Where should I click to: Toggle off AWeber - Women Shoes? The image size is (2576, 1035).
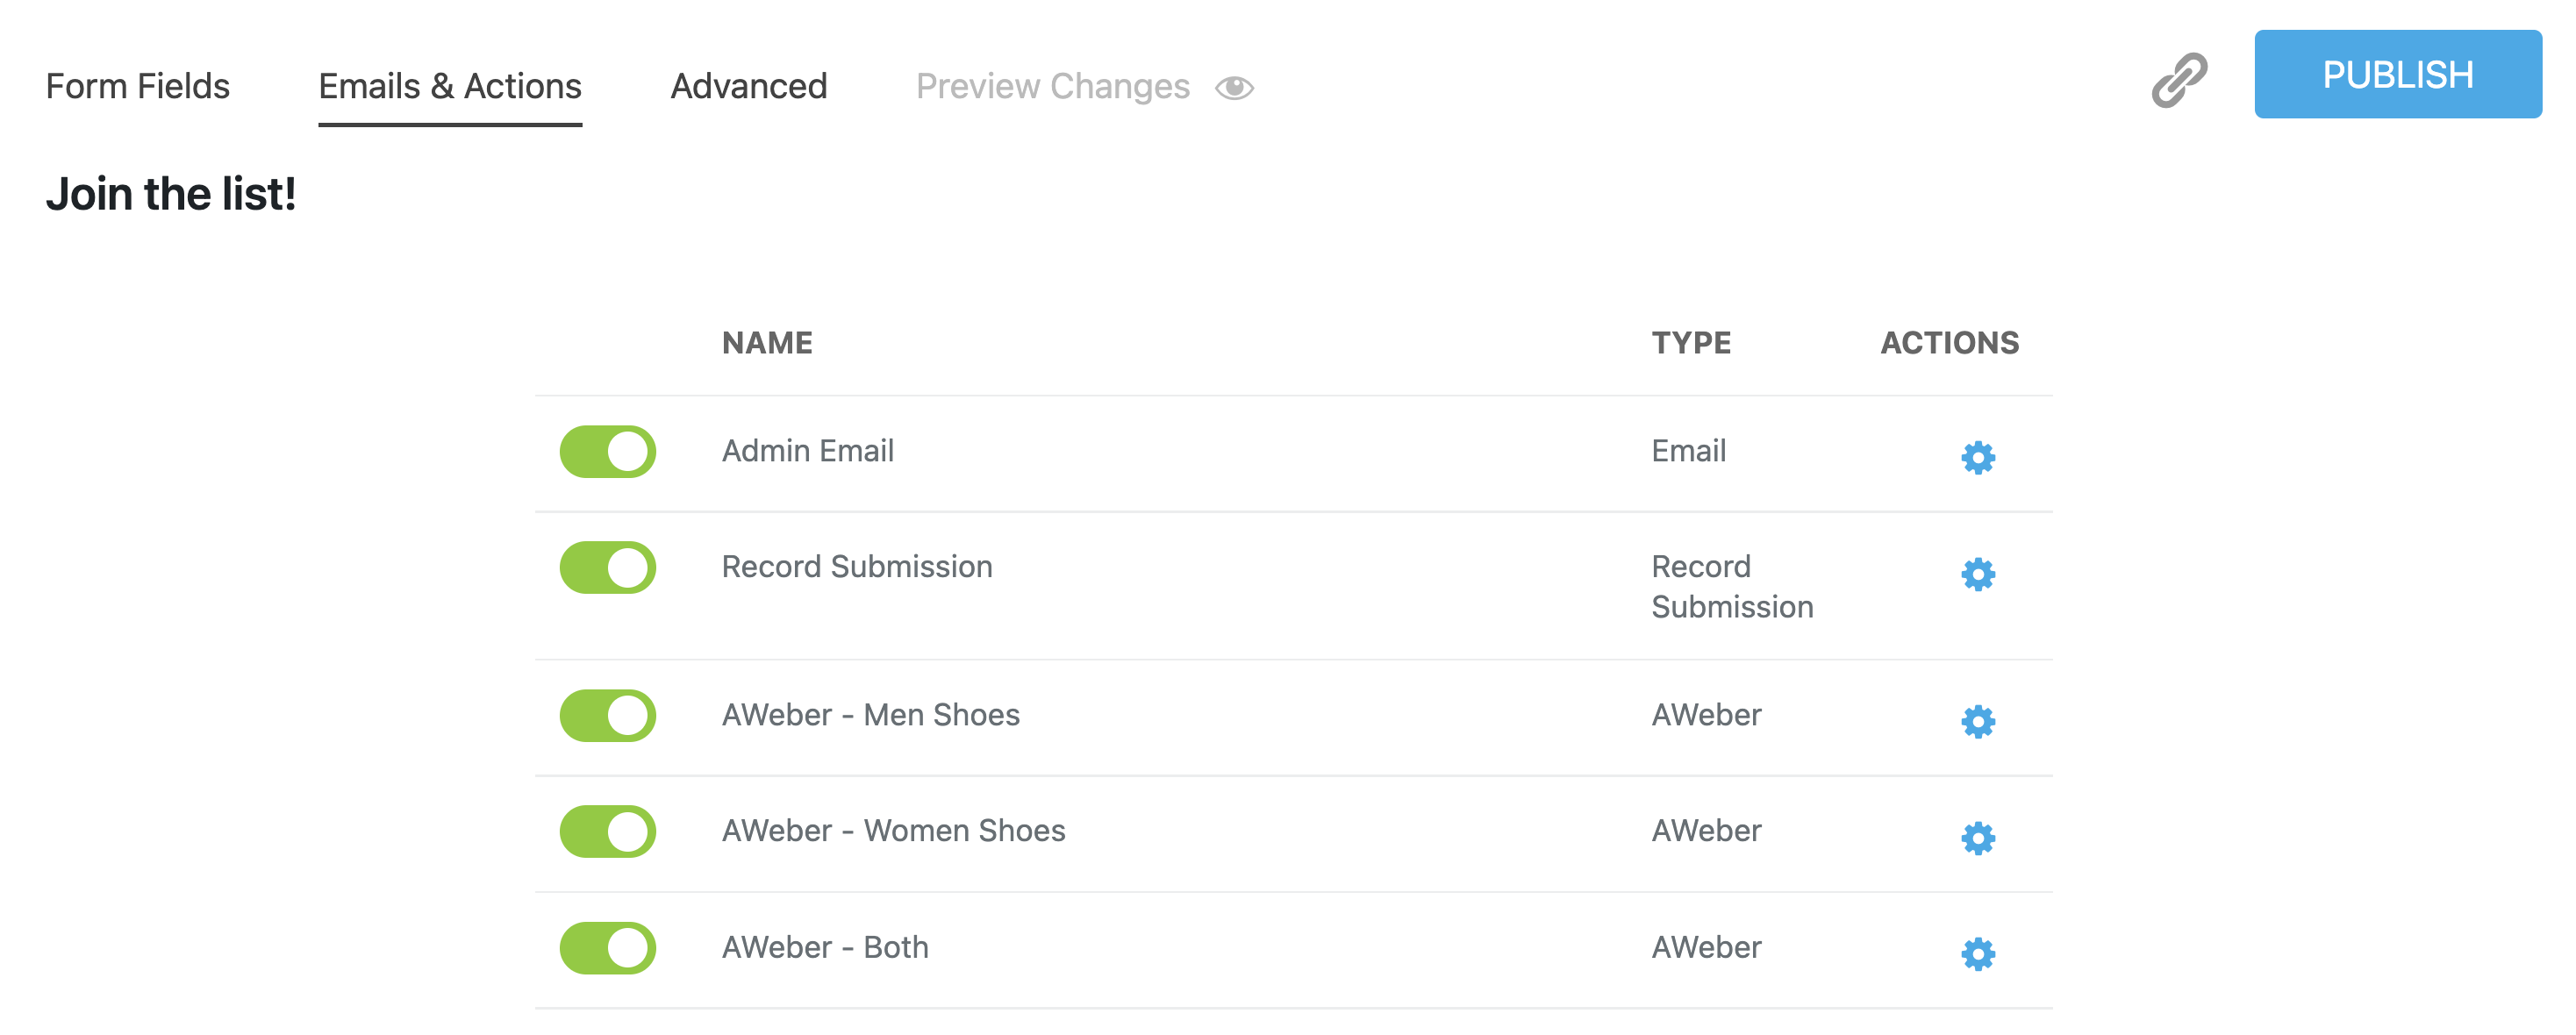click(x=607, y=831)
